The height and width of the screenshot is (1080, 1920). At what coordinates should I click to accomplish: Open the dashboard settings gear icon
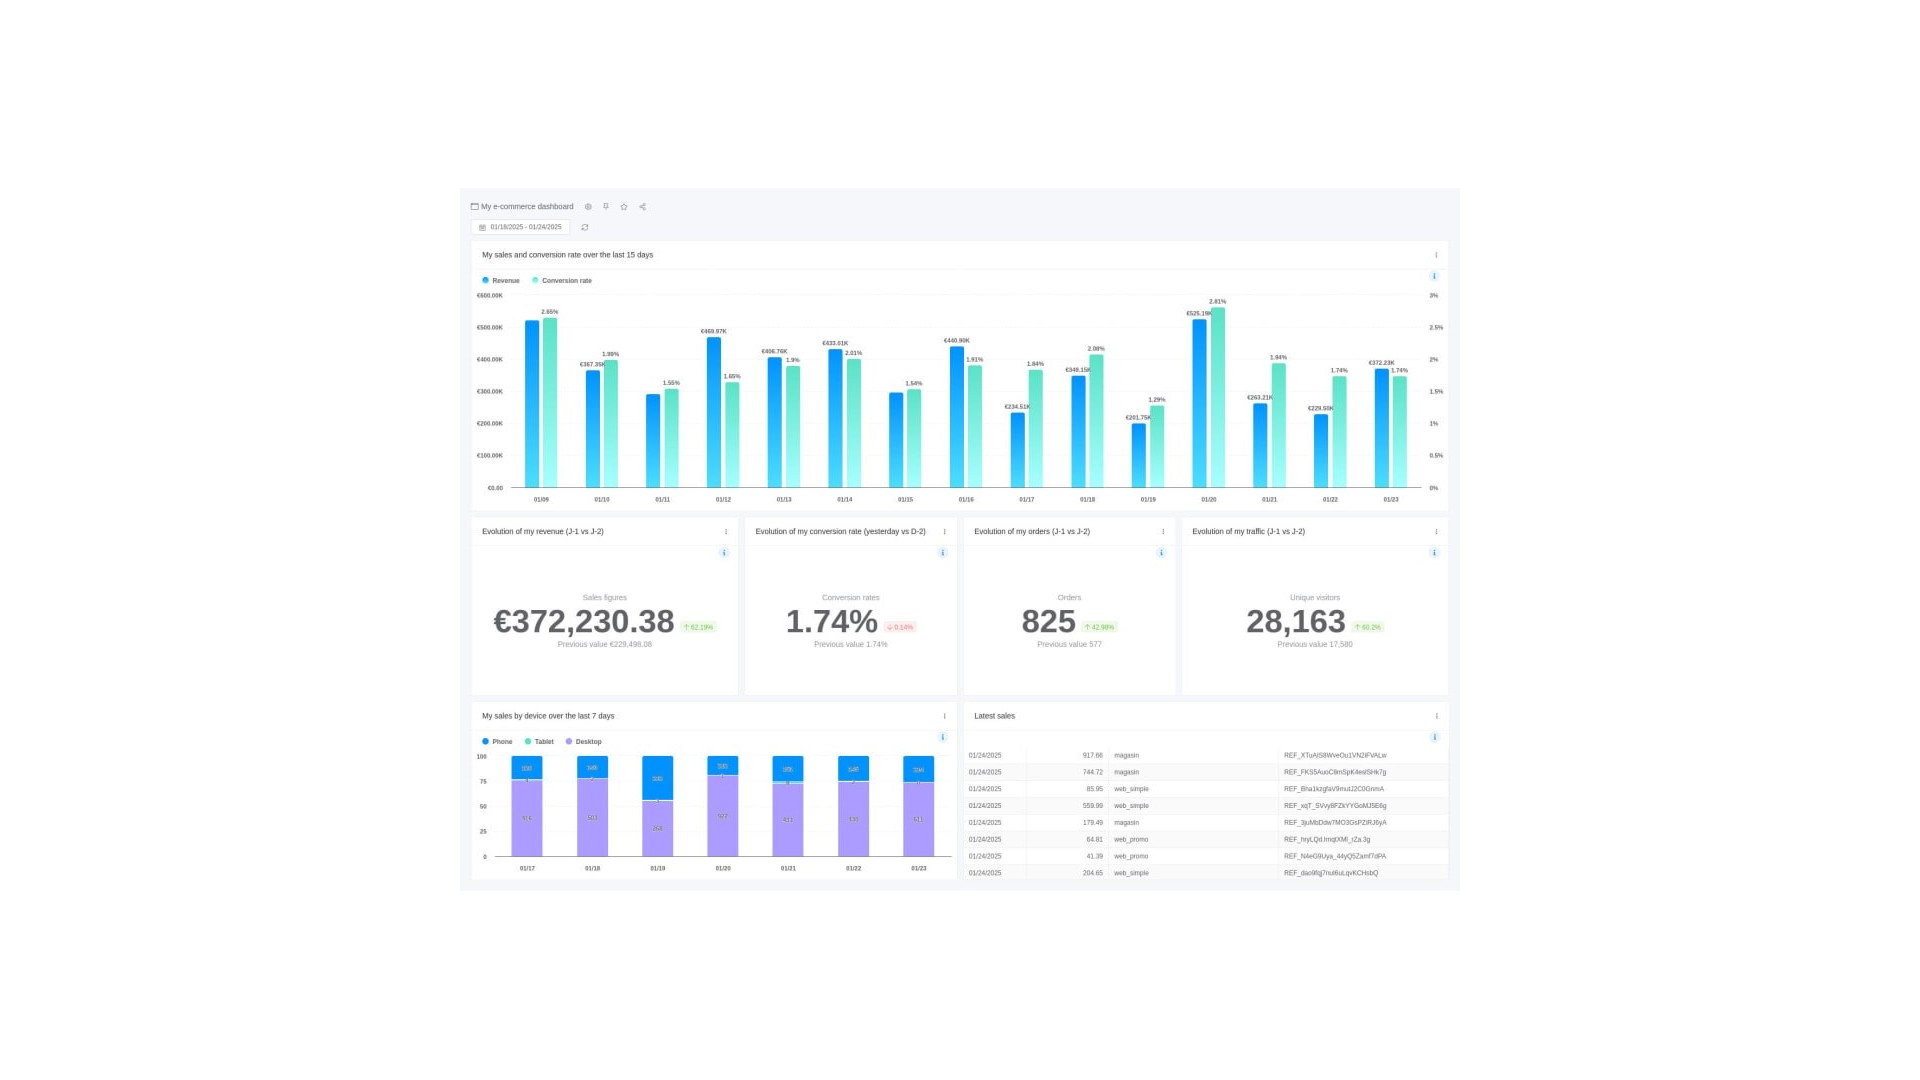(587, 206)
